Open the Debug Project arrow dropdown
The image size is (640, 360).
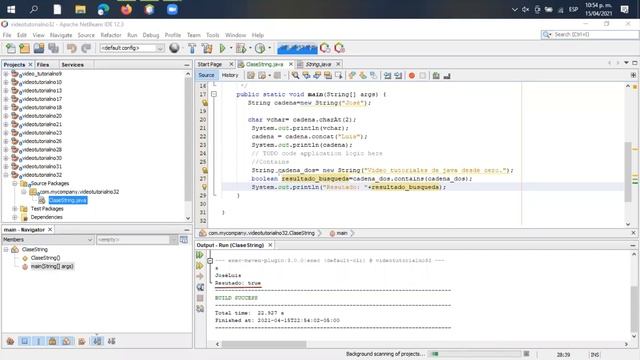250,48
